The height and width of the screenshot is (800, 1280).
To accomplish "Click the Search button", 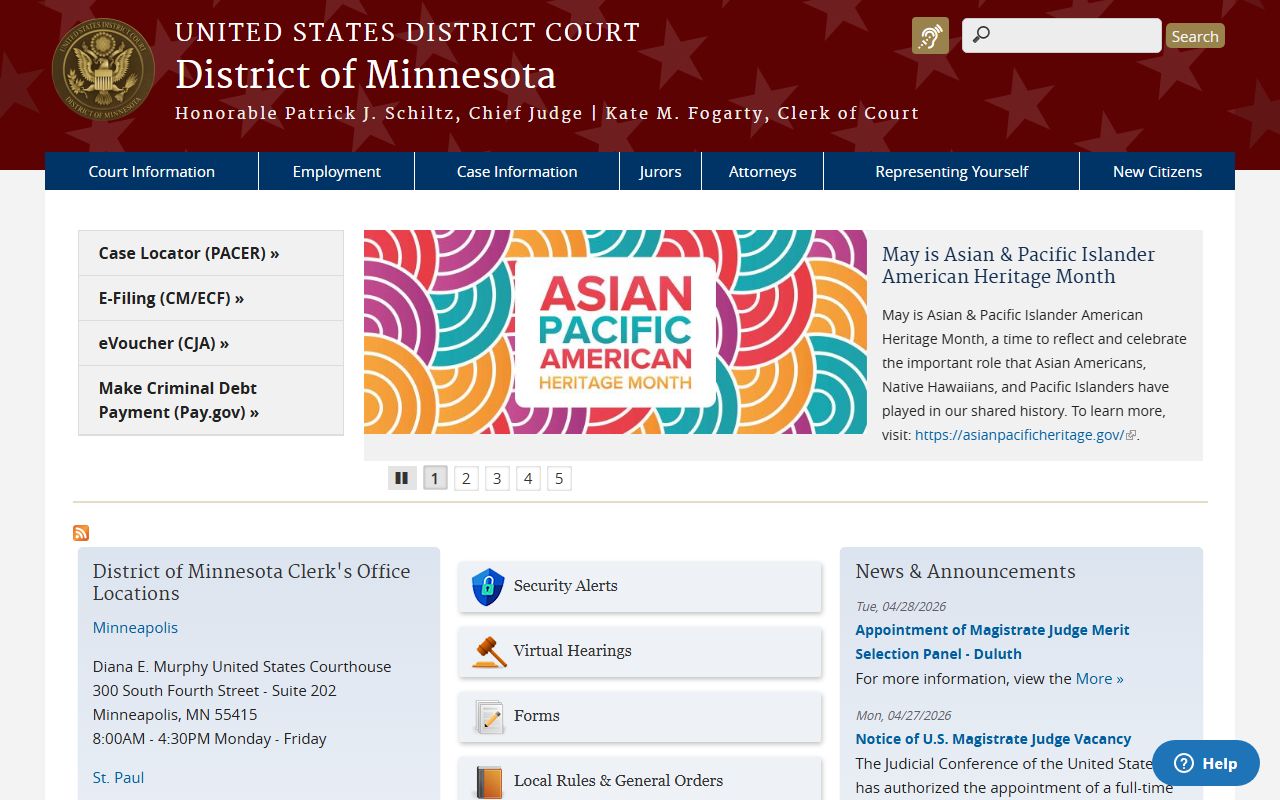I will [1195, 36].
